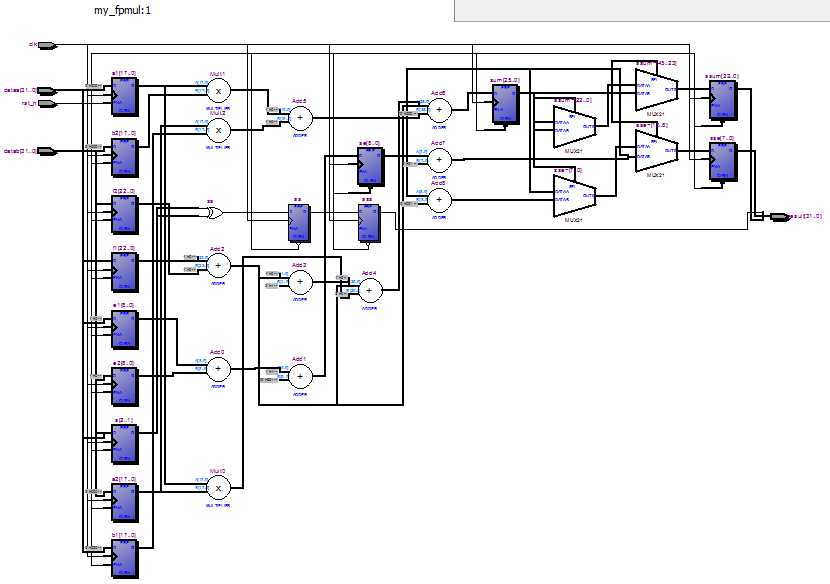Select the Mult1 multiplier block
The image size is (830, 584).
tap(218, 91)
